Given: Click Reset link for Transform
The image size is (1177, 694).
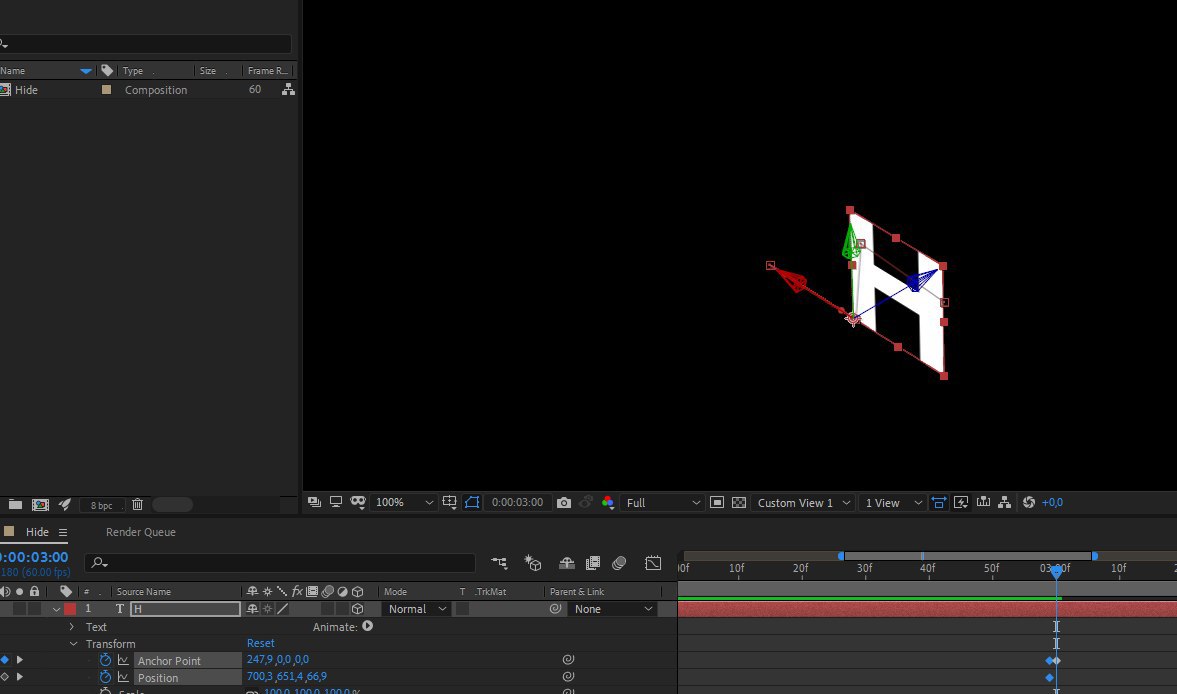Looking at the screenshot, I should (x=260, y=643).
